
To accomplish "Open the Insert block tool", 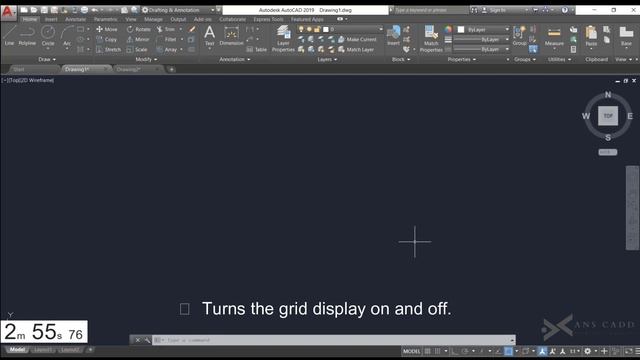I will (393, 35).
